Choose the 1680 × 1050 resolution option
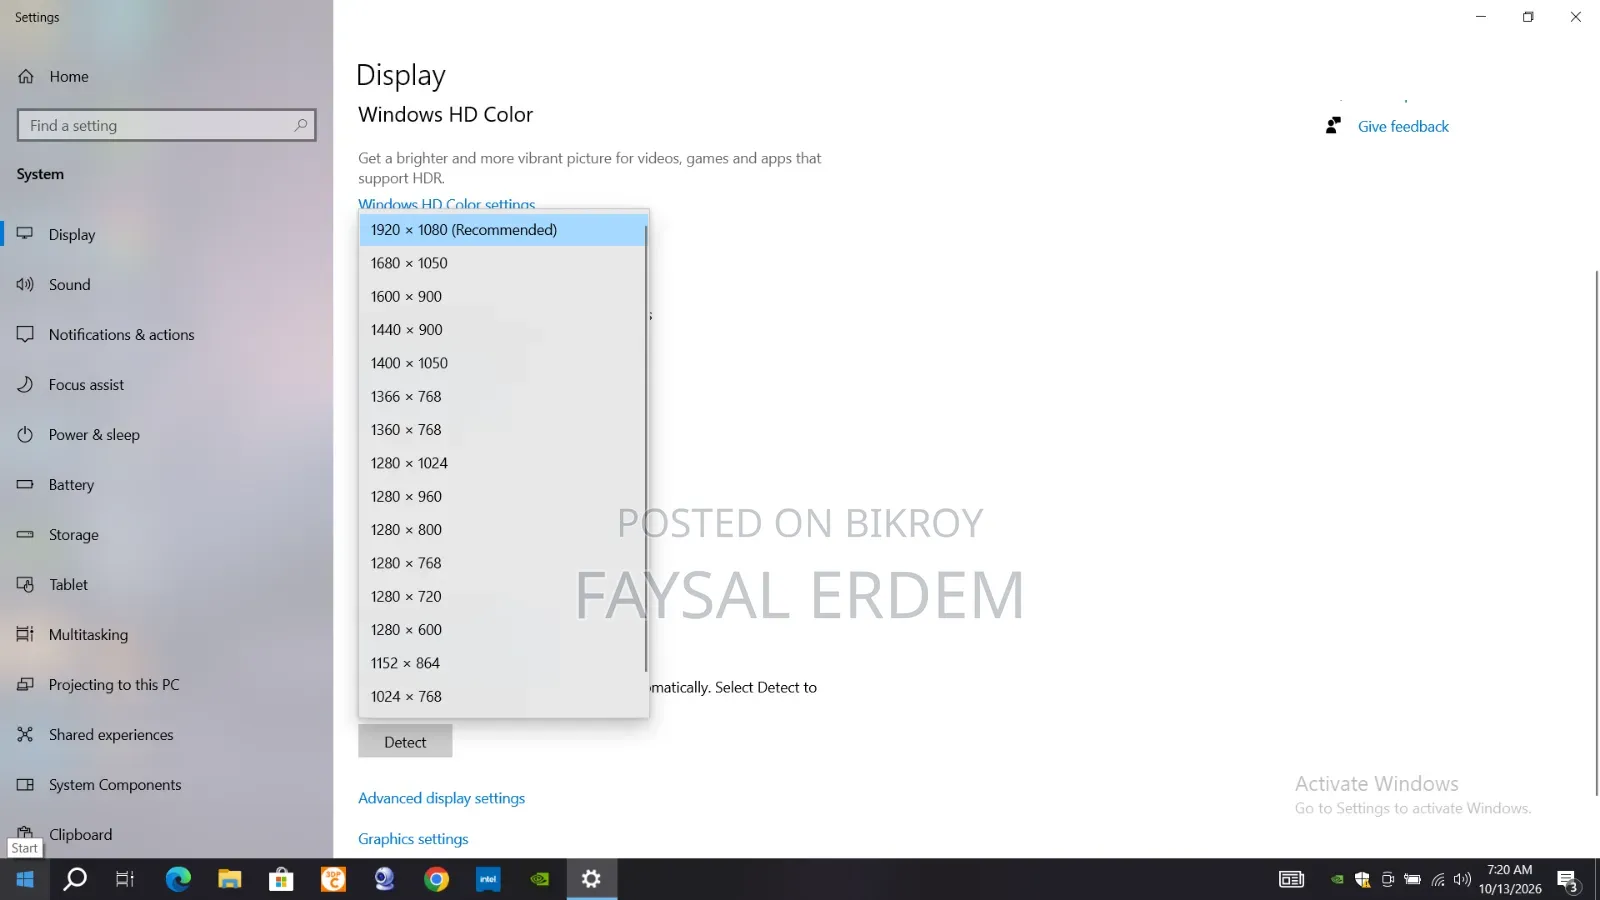 [502, 263]
